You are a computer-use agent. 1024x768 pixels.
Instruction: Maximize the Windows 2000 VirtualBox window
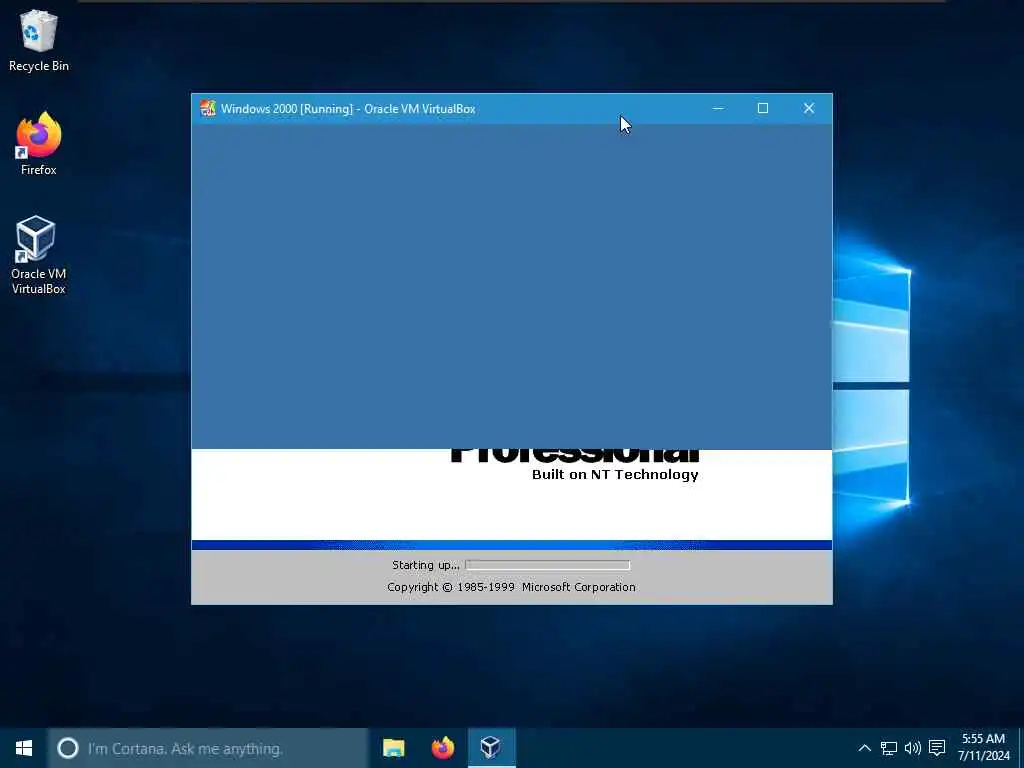[763, 108]
